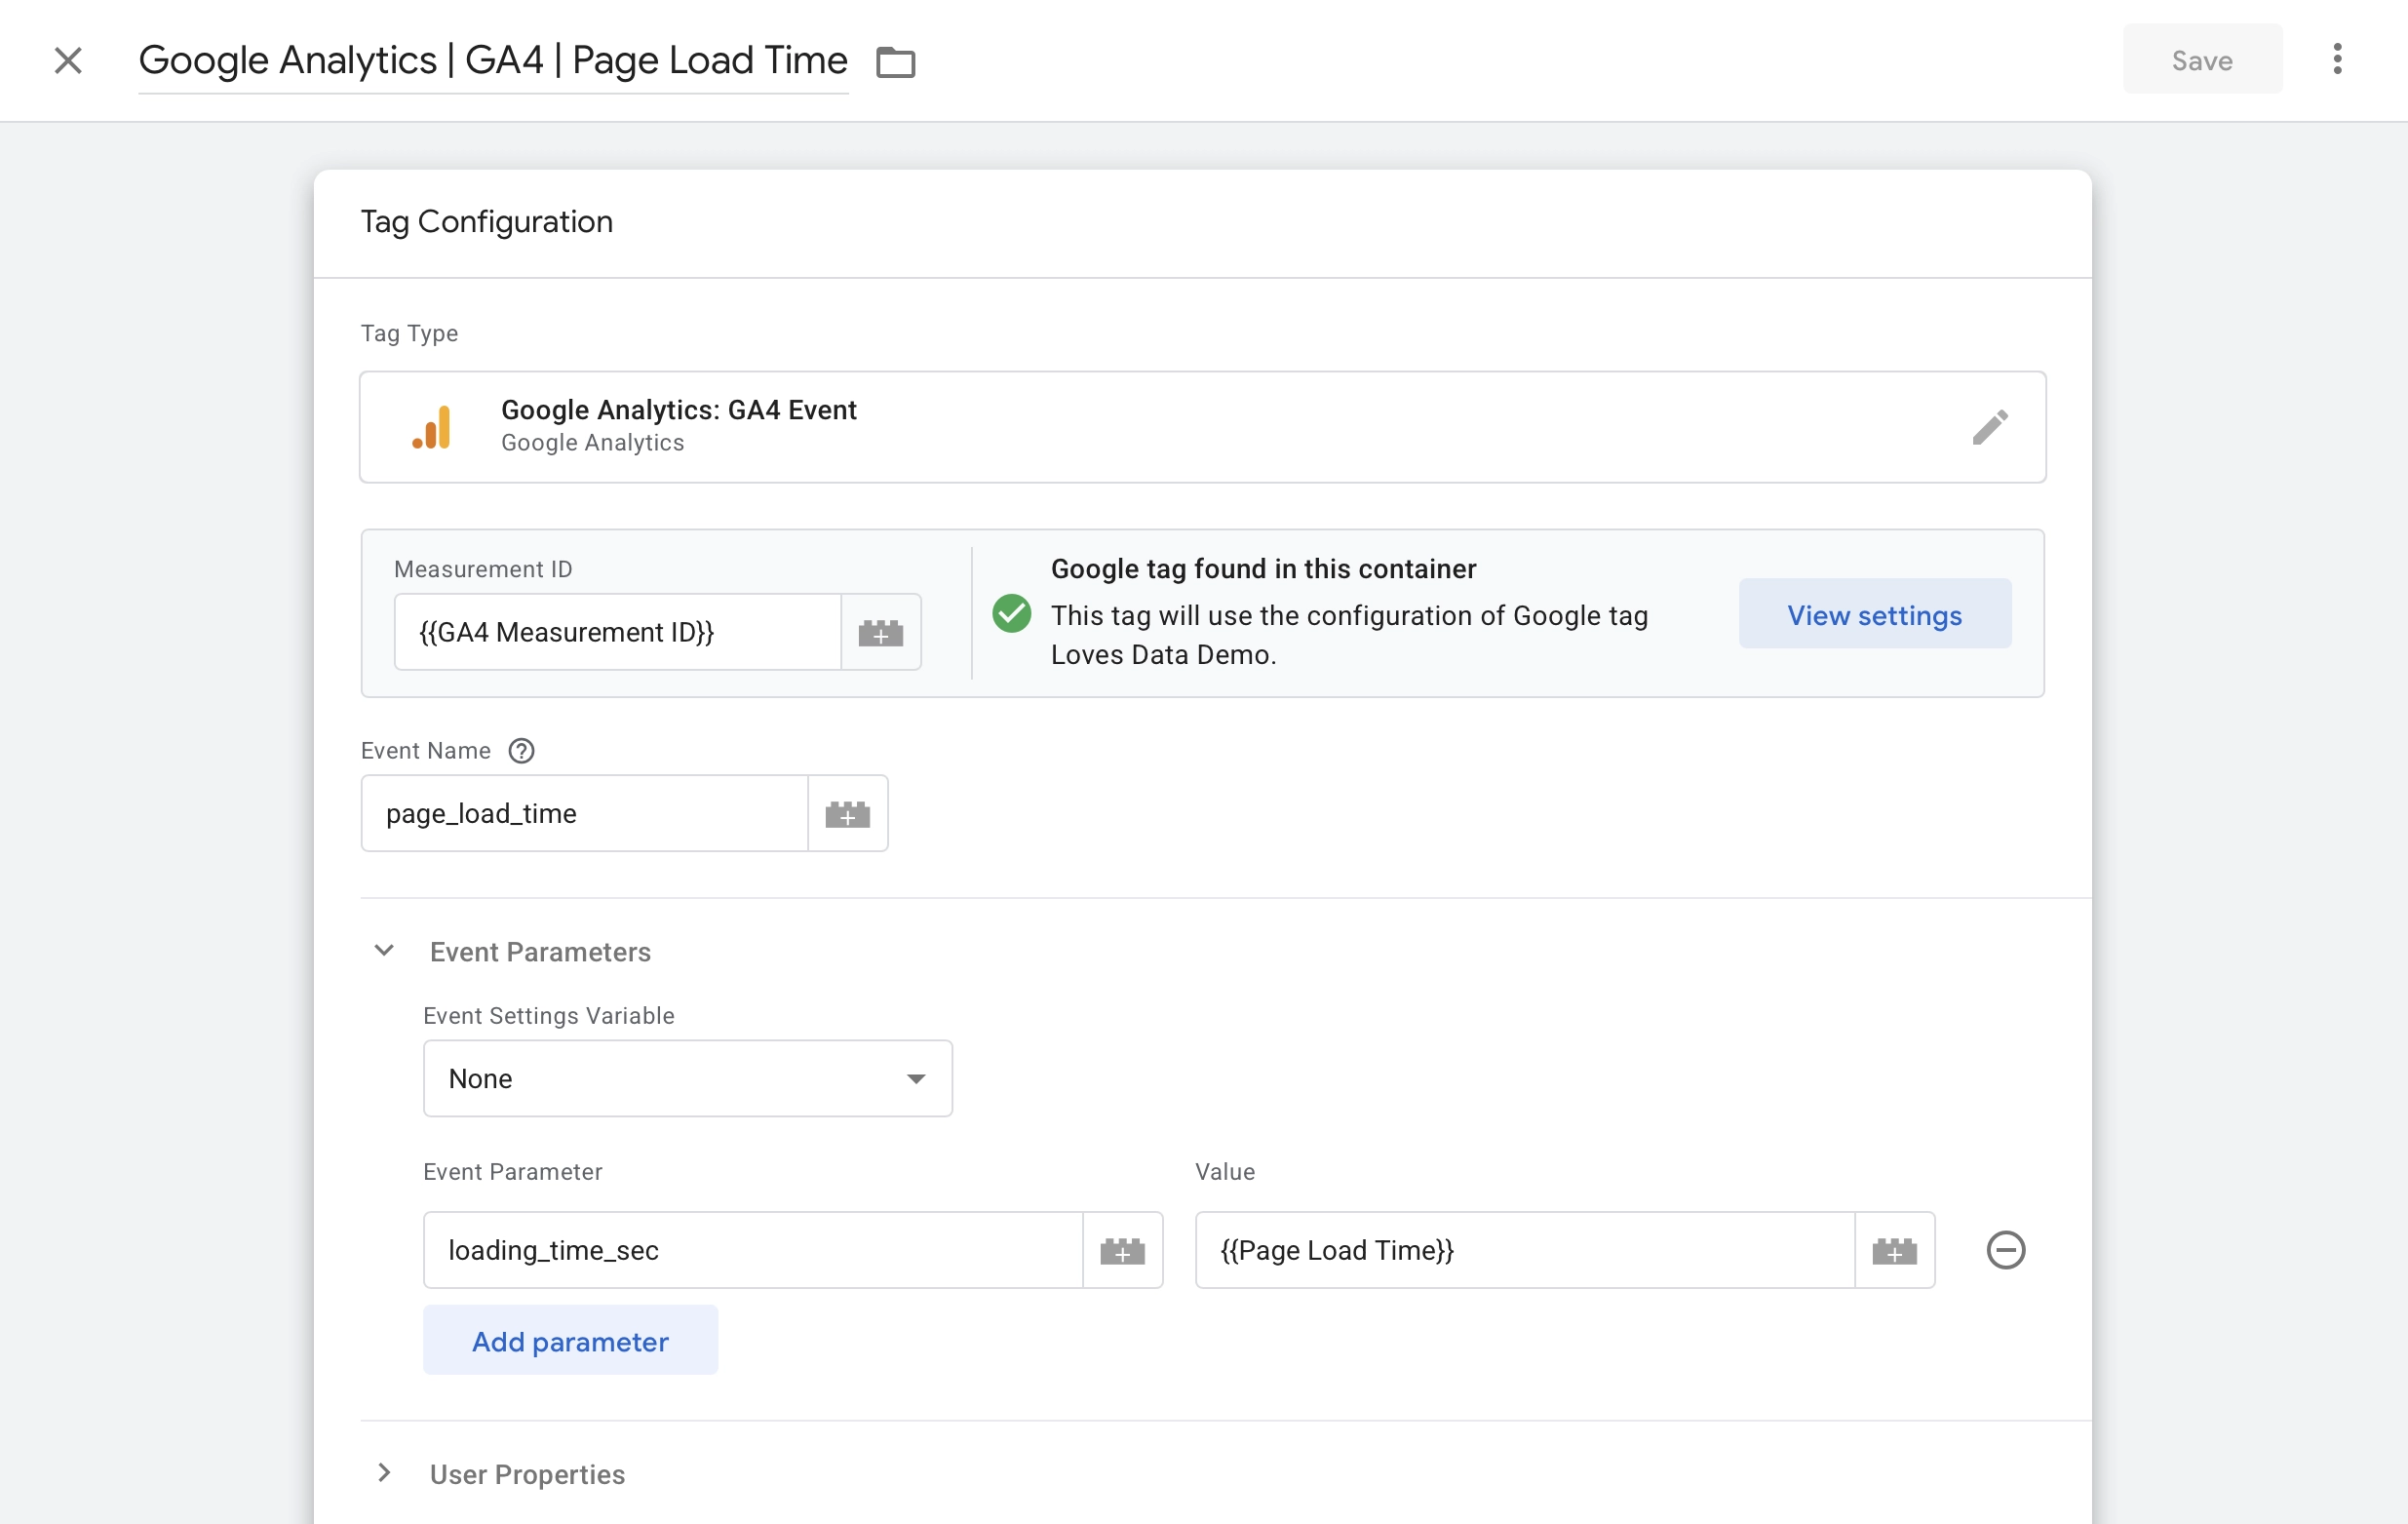Click the green checkmark status icon

[1011, 614]
